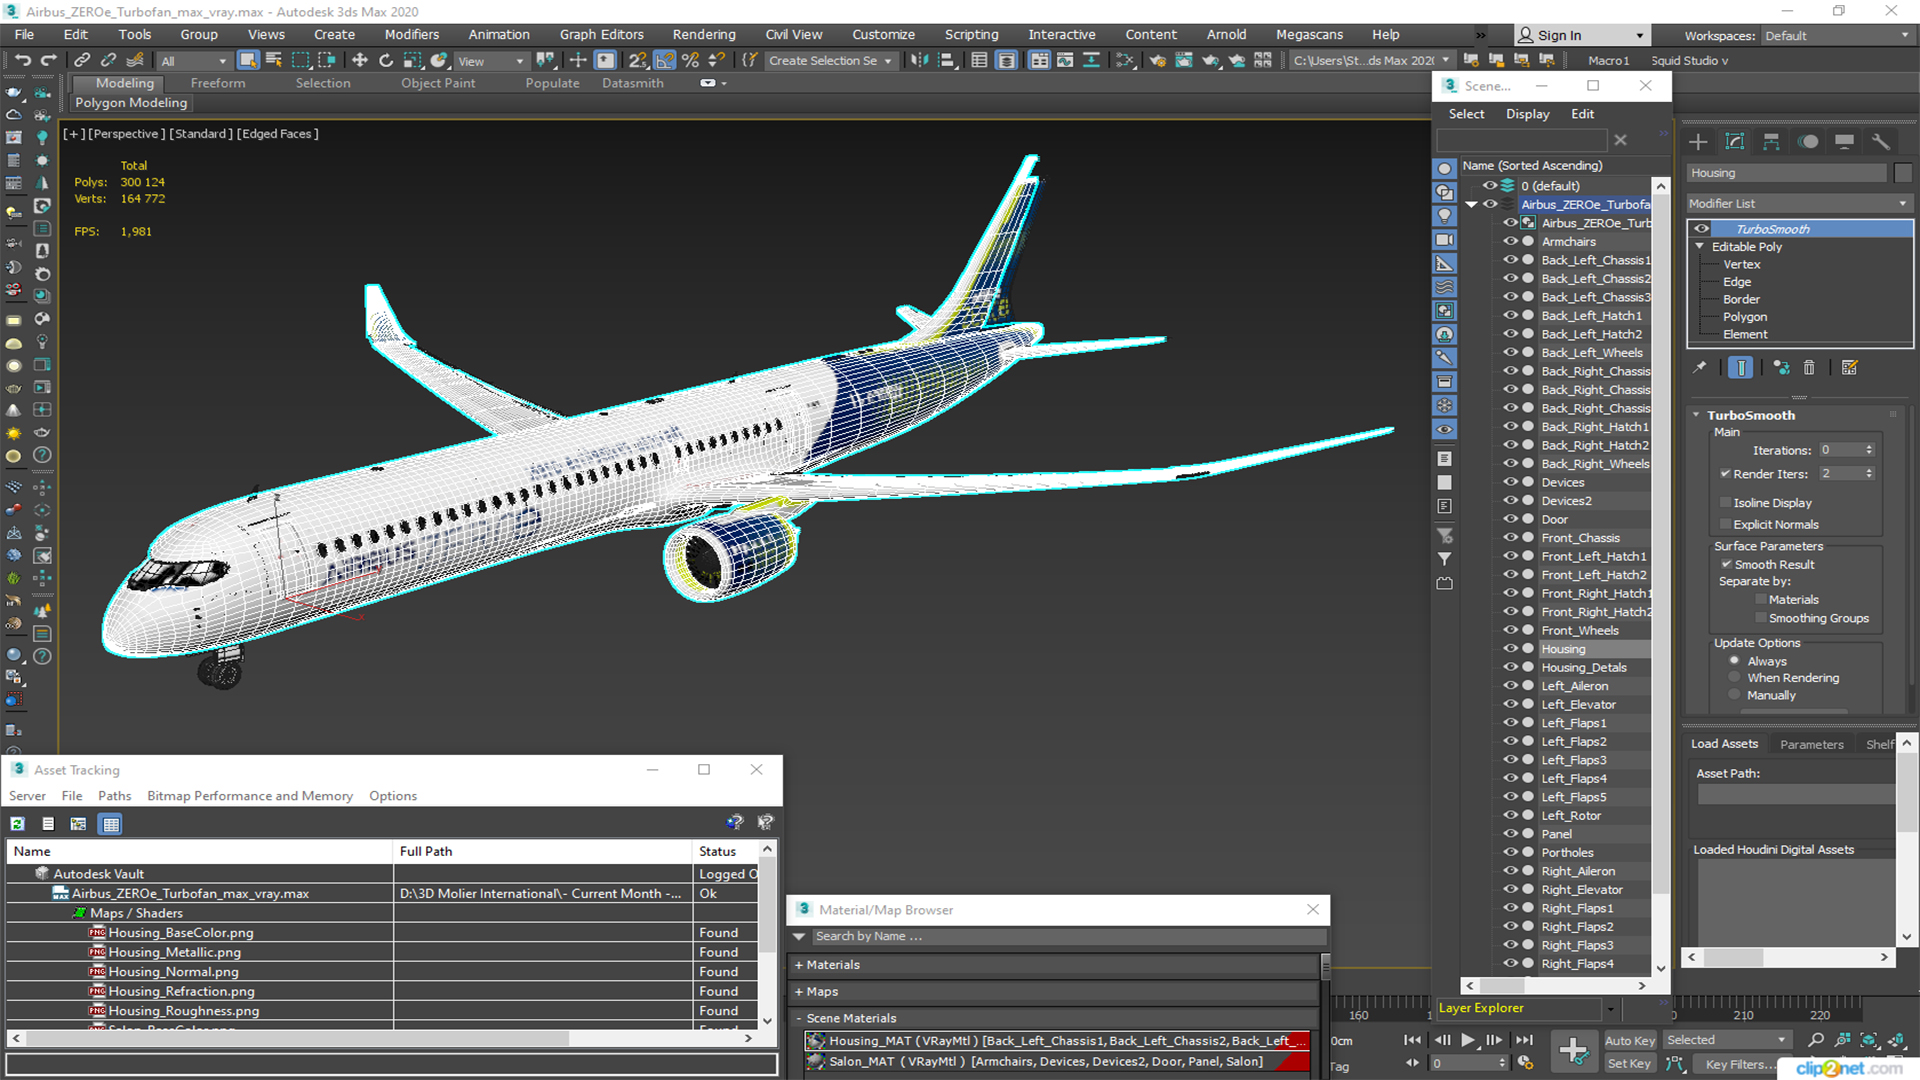Click the Auto Key button

coord(1629,1041)
